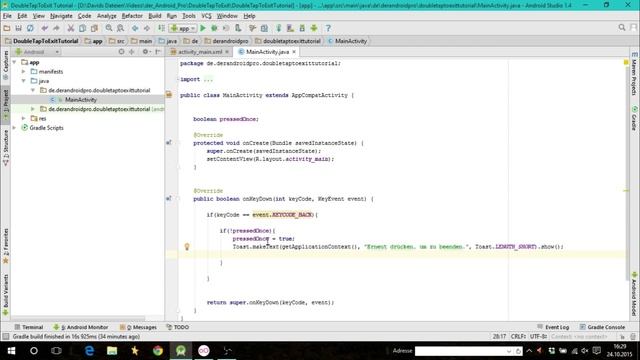Change the UTF-8 file encoding

[539, 336]
